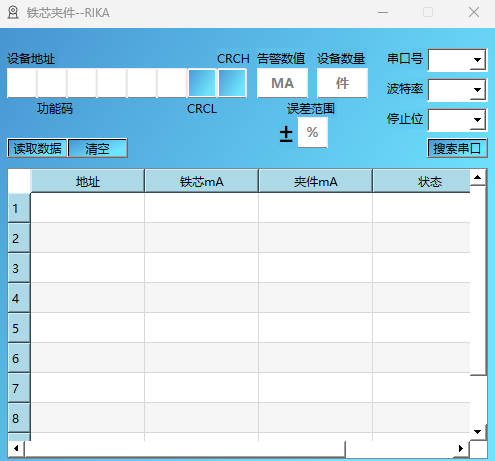This screenshot has height=461, width=495.
Task: Select row header 1
Action: (19, 208)
